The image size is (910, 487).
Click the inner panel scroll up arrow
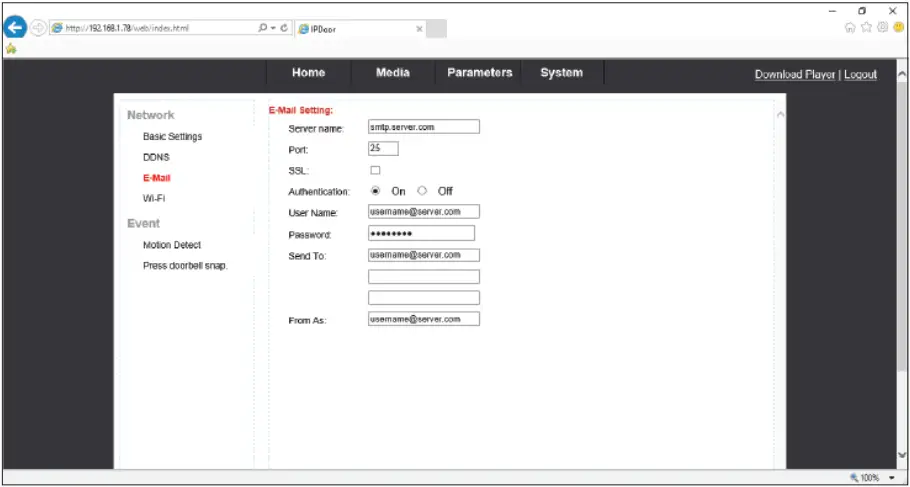(x=781, y=114)
